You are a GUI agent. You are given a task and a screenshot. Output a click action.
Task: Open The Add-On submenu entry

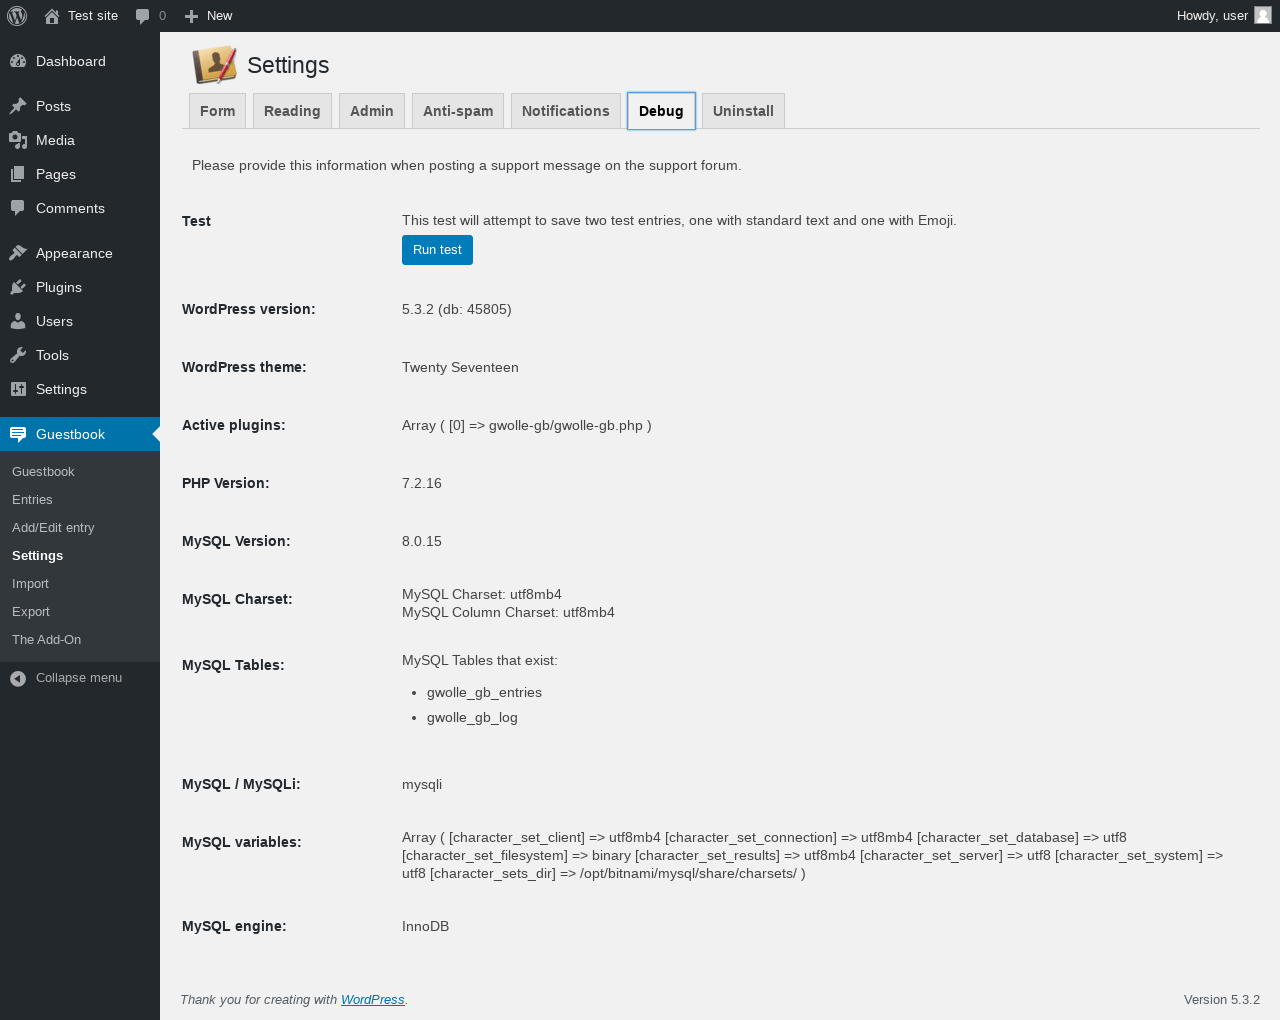click(80, 640)
